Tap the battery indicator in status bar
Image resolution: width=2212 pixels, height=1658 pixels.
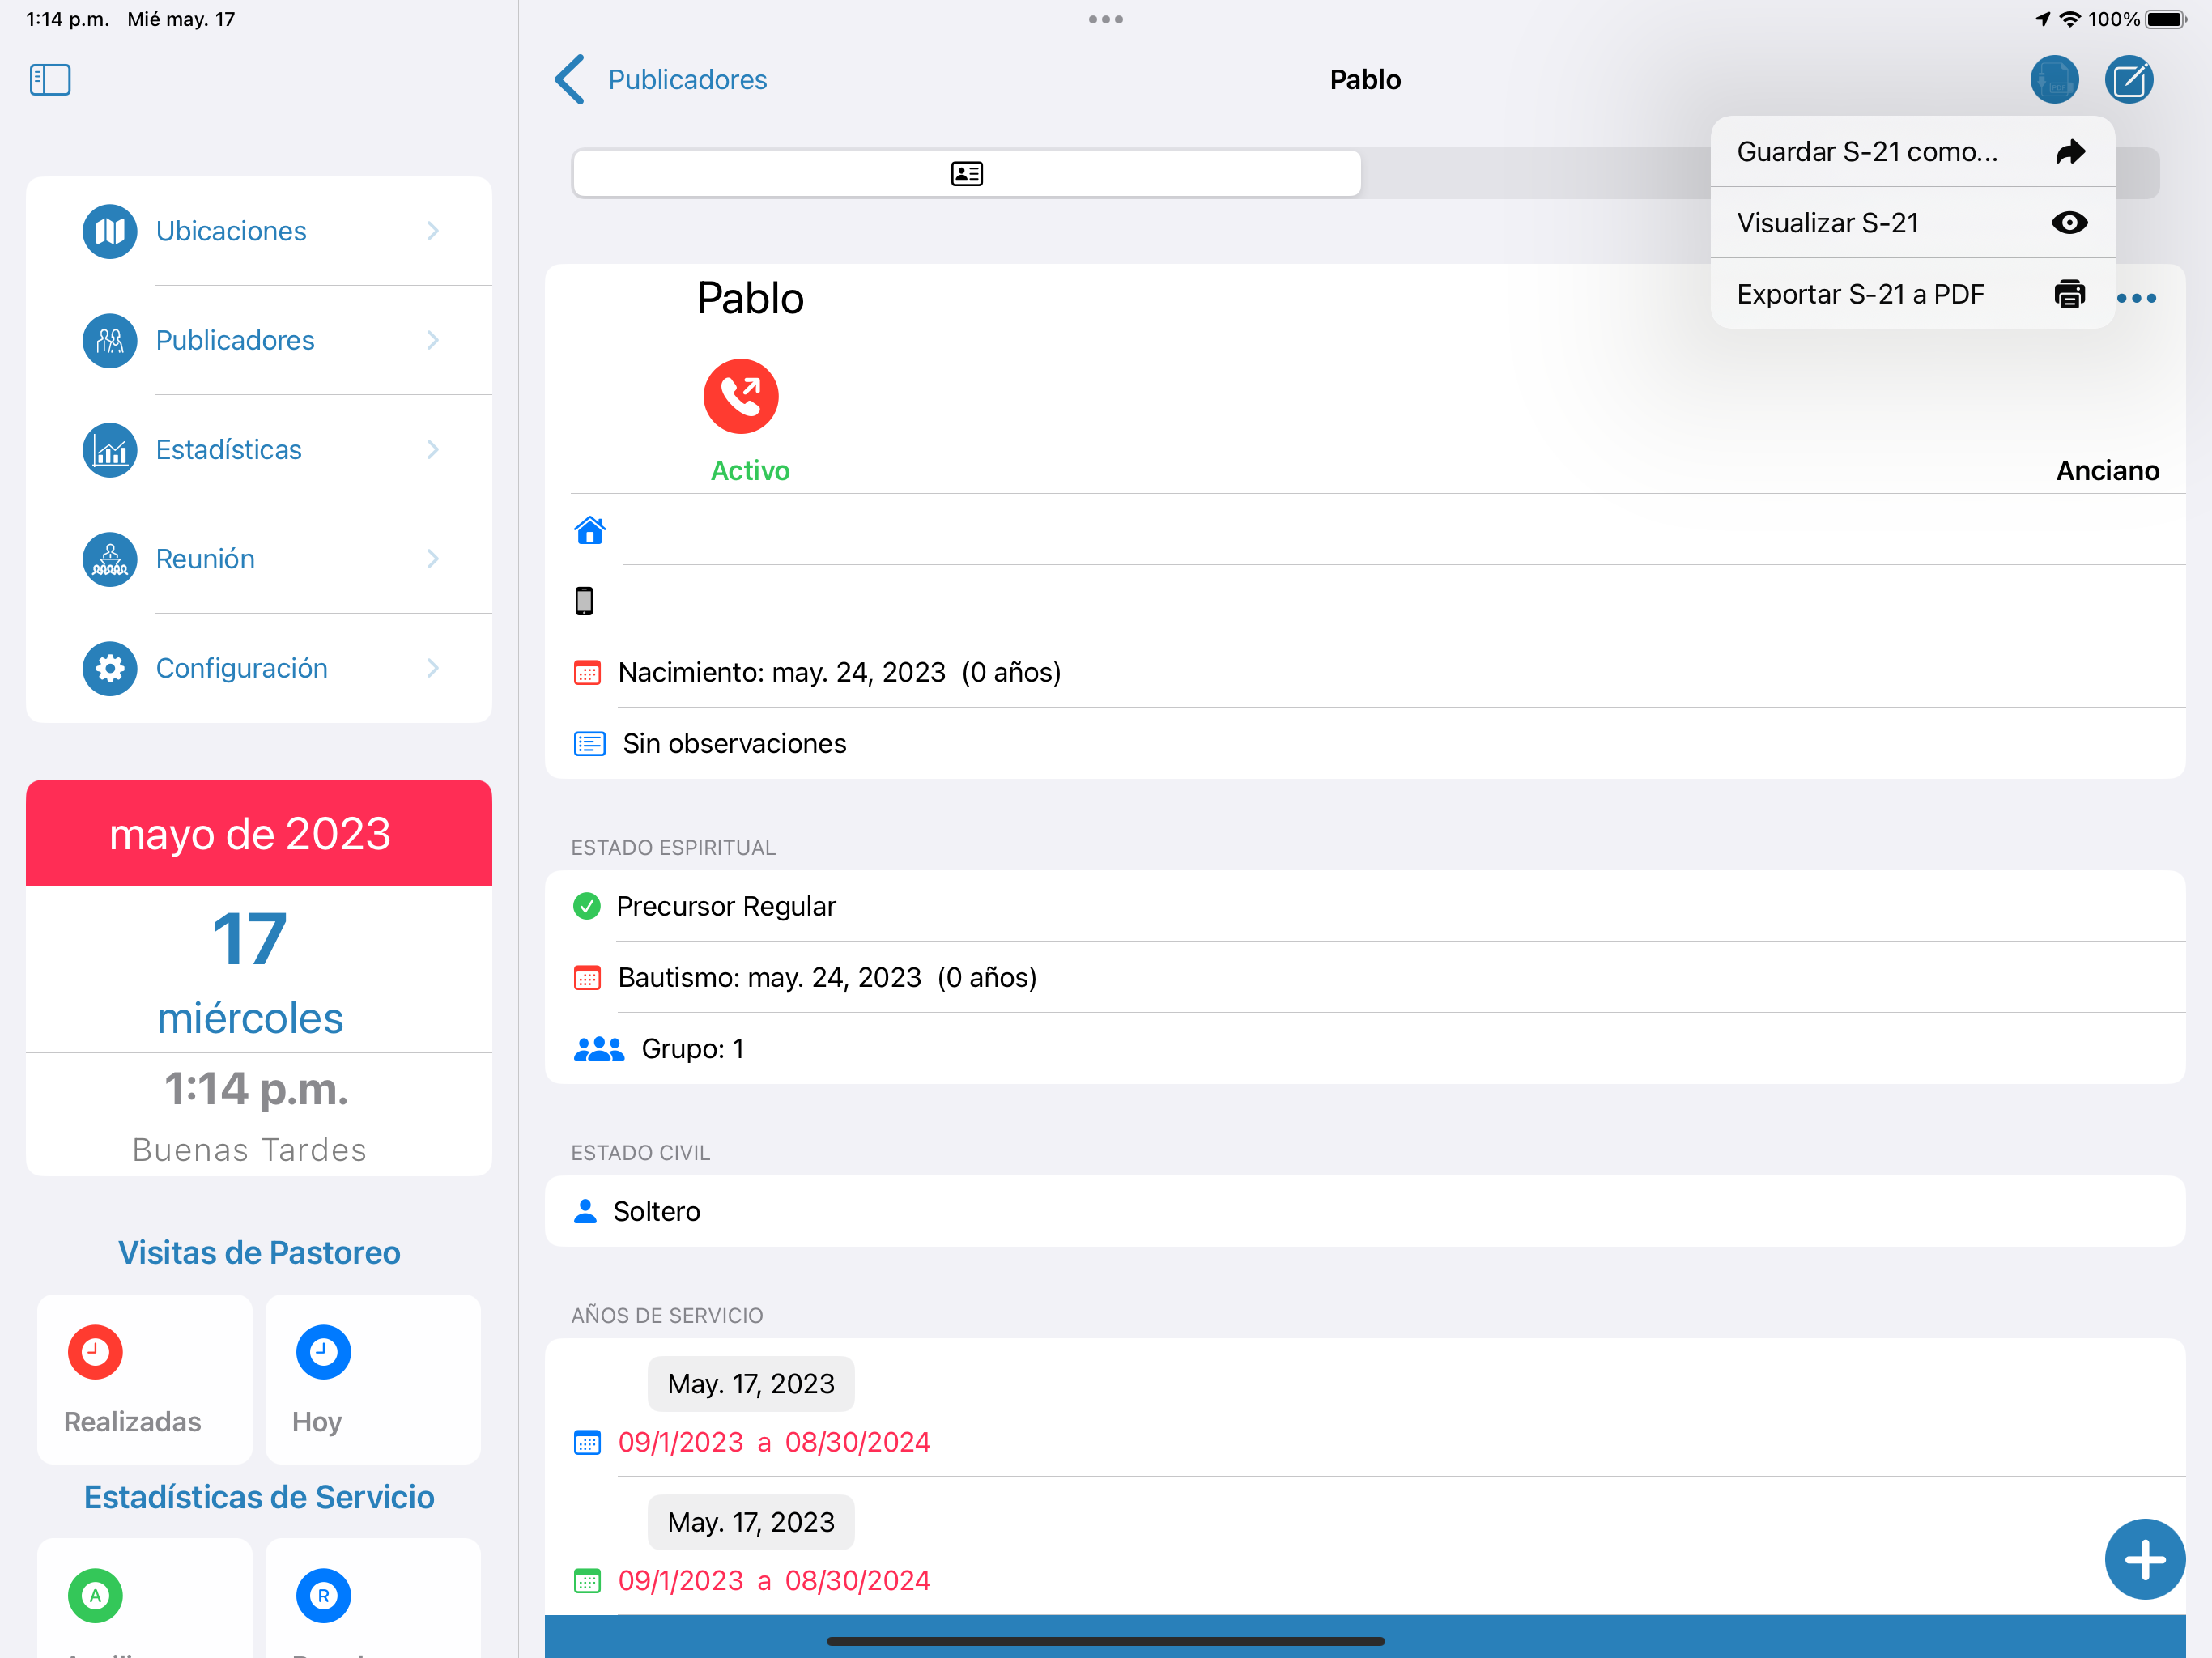tap(2167, 19)
